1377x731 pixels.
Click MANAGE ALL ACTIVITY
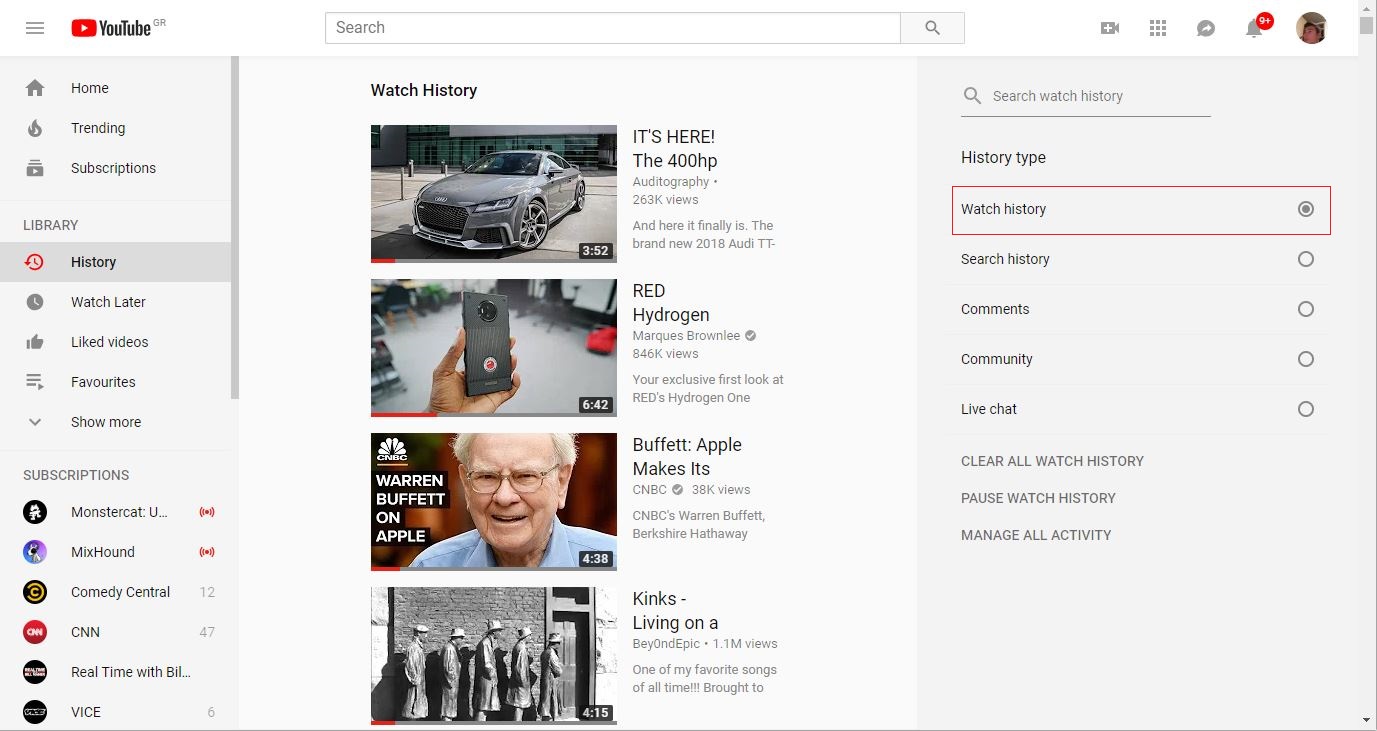pos(1036,535)
